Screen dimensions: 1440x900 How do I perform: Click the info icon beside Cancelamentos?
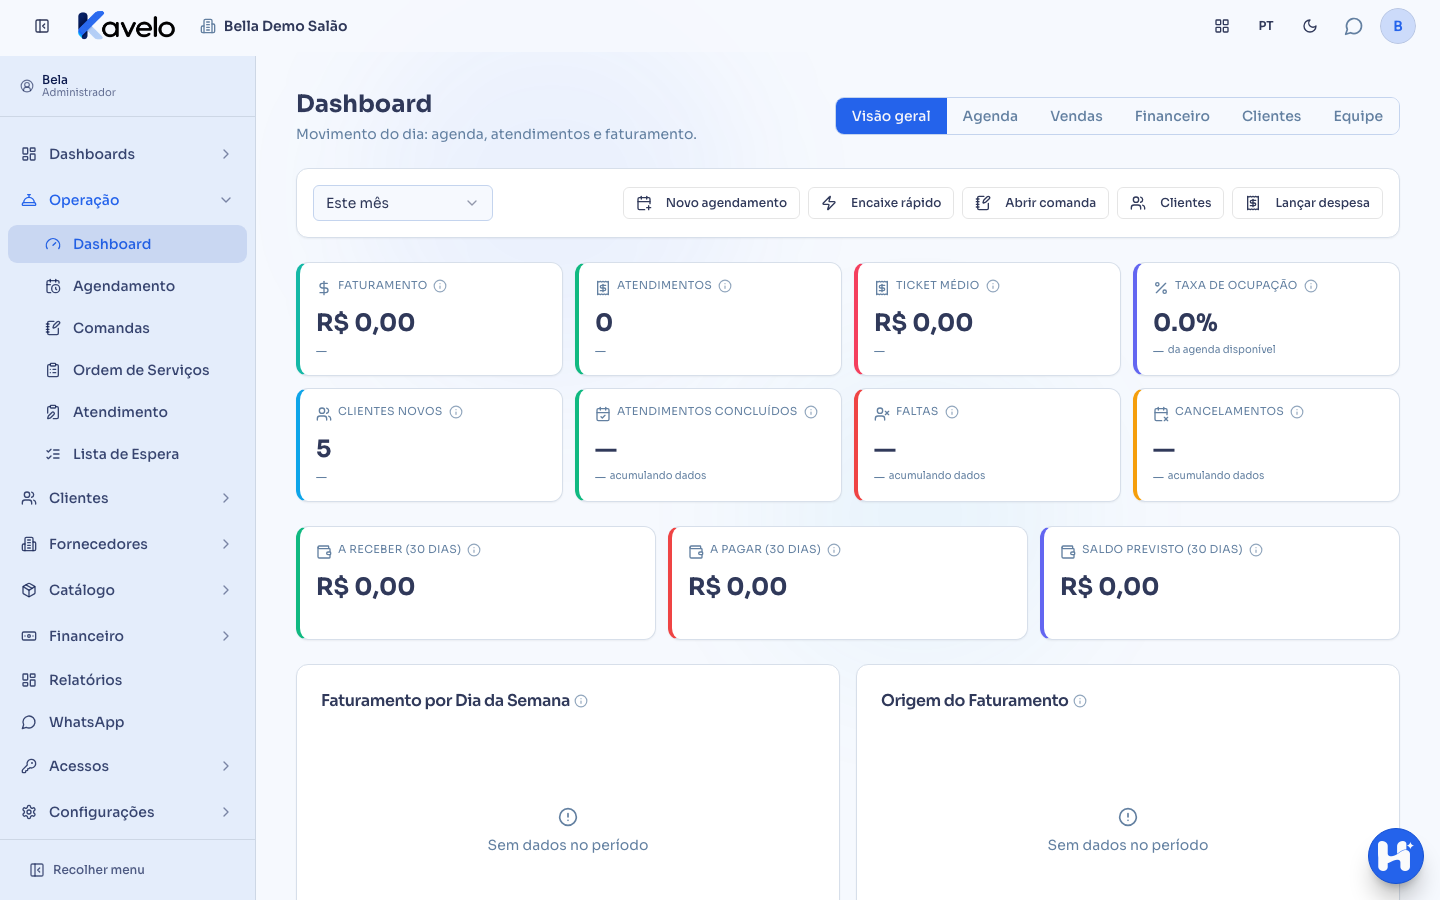coord(1297,412)
